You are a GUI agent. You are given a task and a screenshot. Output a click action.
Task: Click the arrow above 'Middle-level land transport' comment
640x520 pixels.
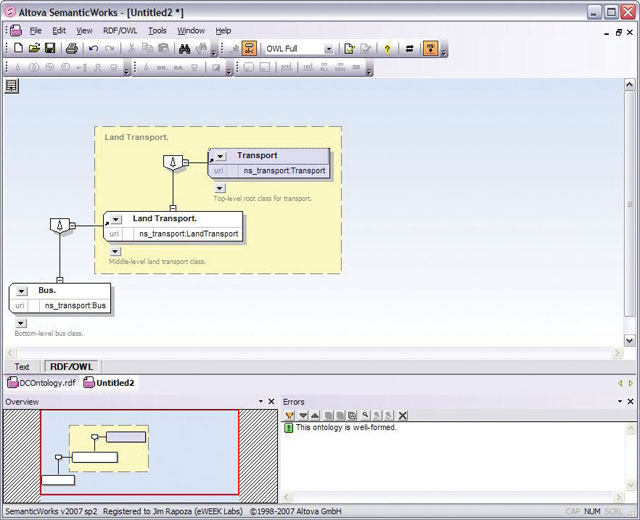click(x=116, y=251)
